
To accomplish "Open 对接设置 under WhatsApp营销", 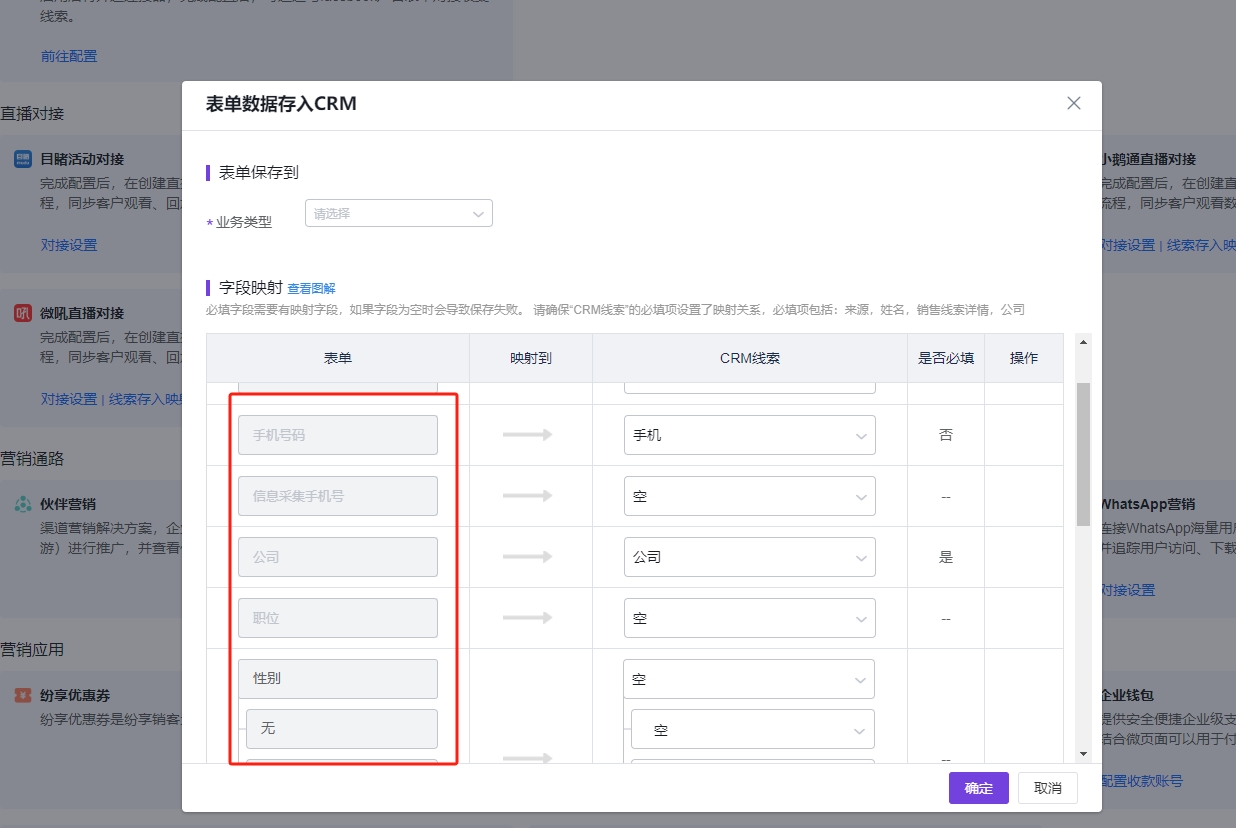I will pos(1128,590).
